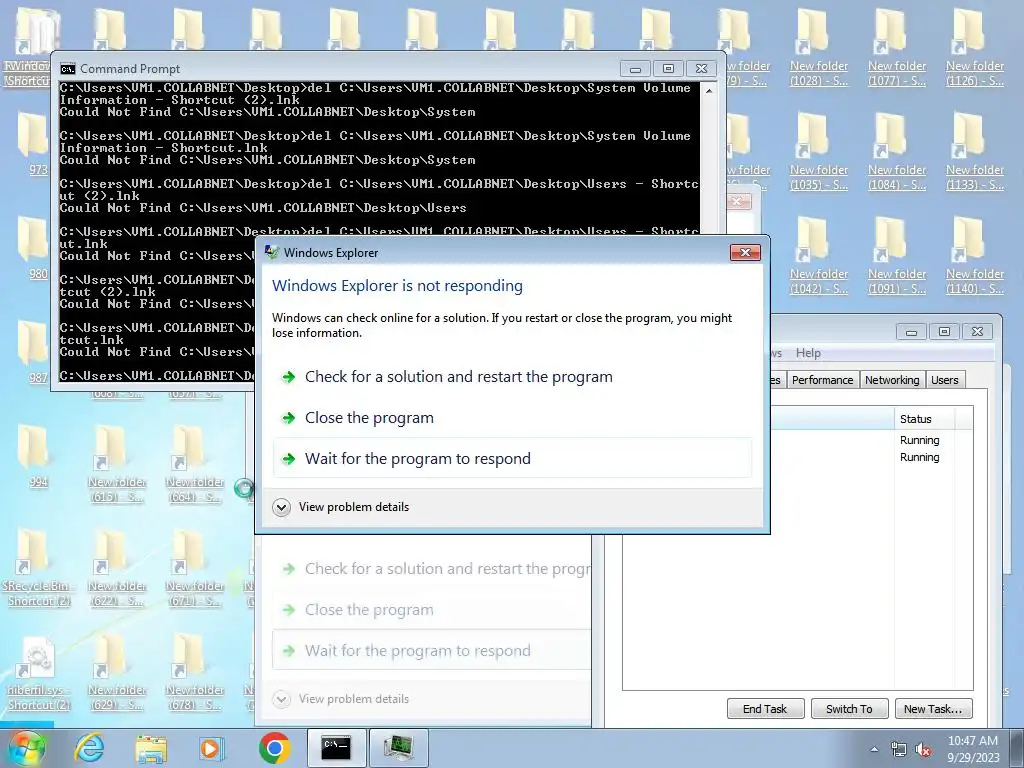1024x768 pixels.
Task: Switch to Task Manager Performance tab
Action: tap(822, 379)
